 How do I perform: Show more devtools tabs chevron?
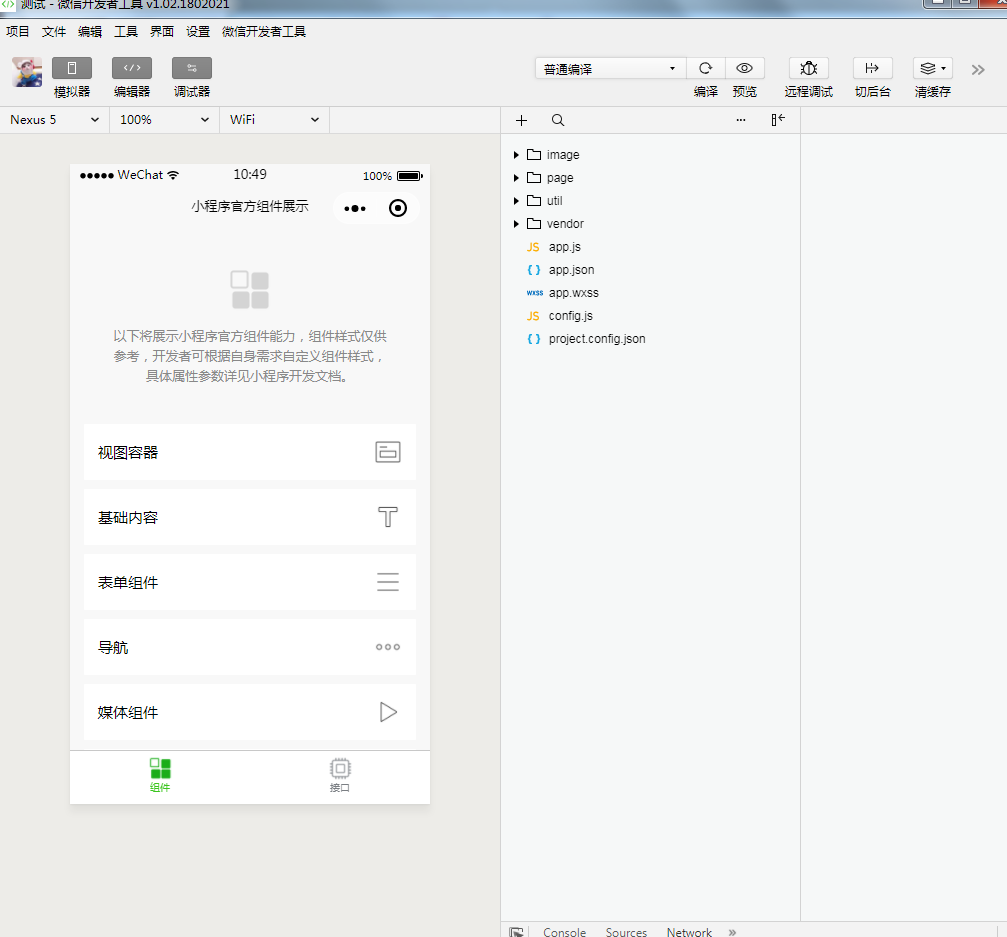pos(732,932)
